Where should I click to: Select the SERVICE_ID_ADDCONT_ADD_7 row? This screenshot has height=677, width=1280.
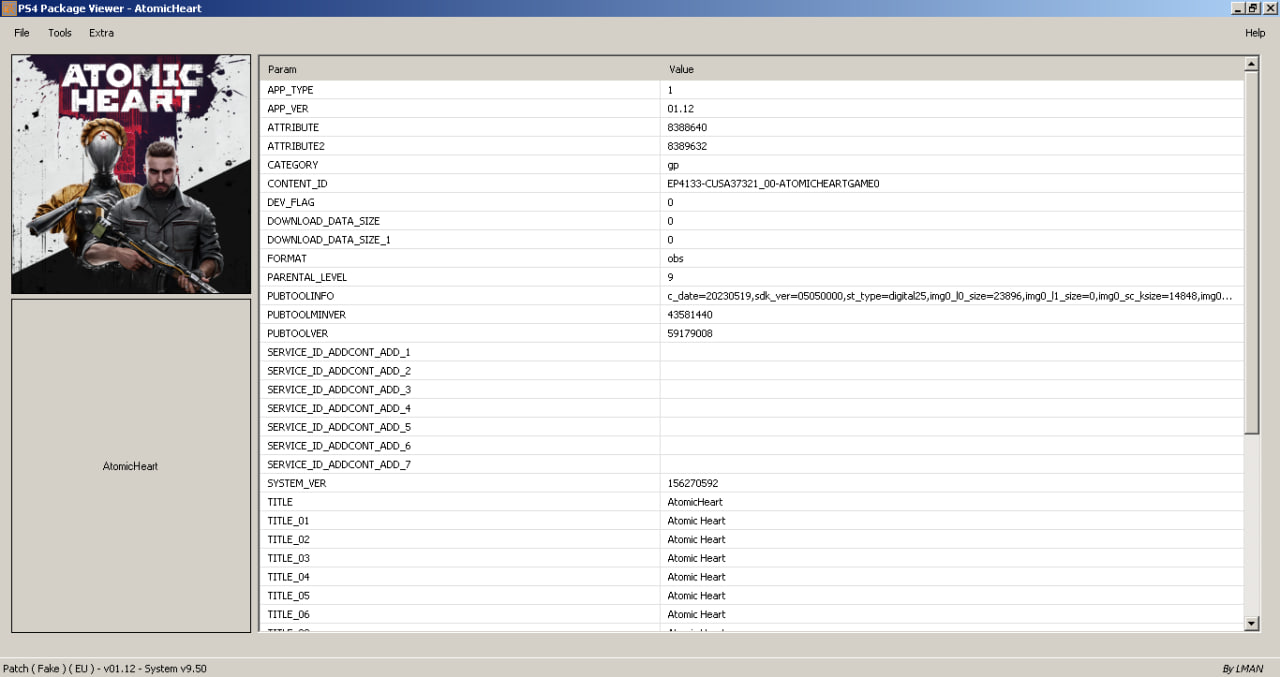(x=752, y=465)
